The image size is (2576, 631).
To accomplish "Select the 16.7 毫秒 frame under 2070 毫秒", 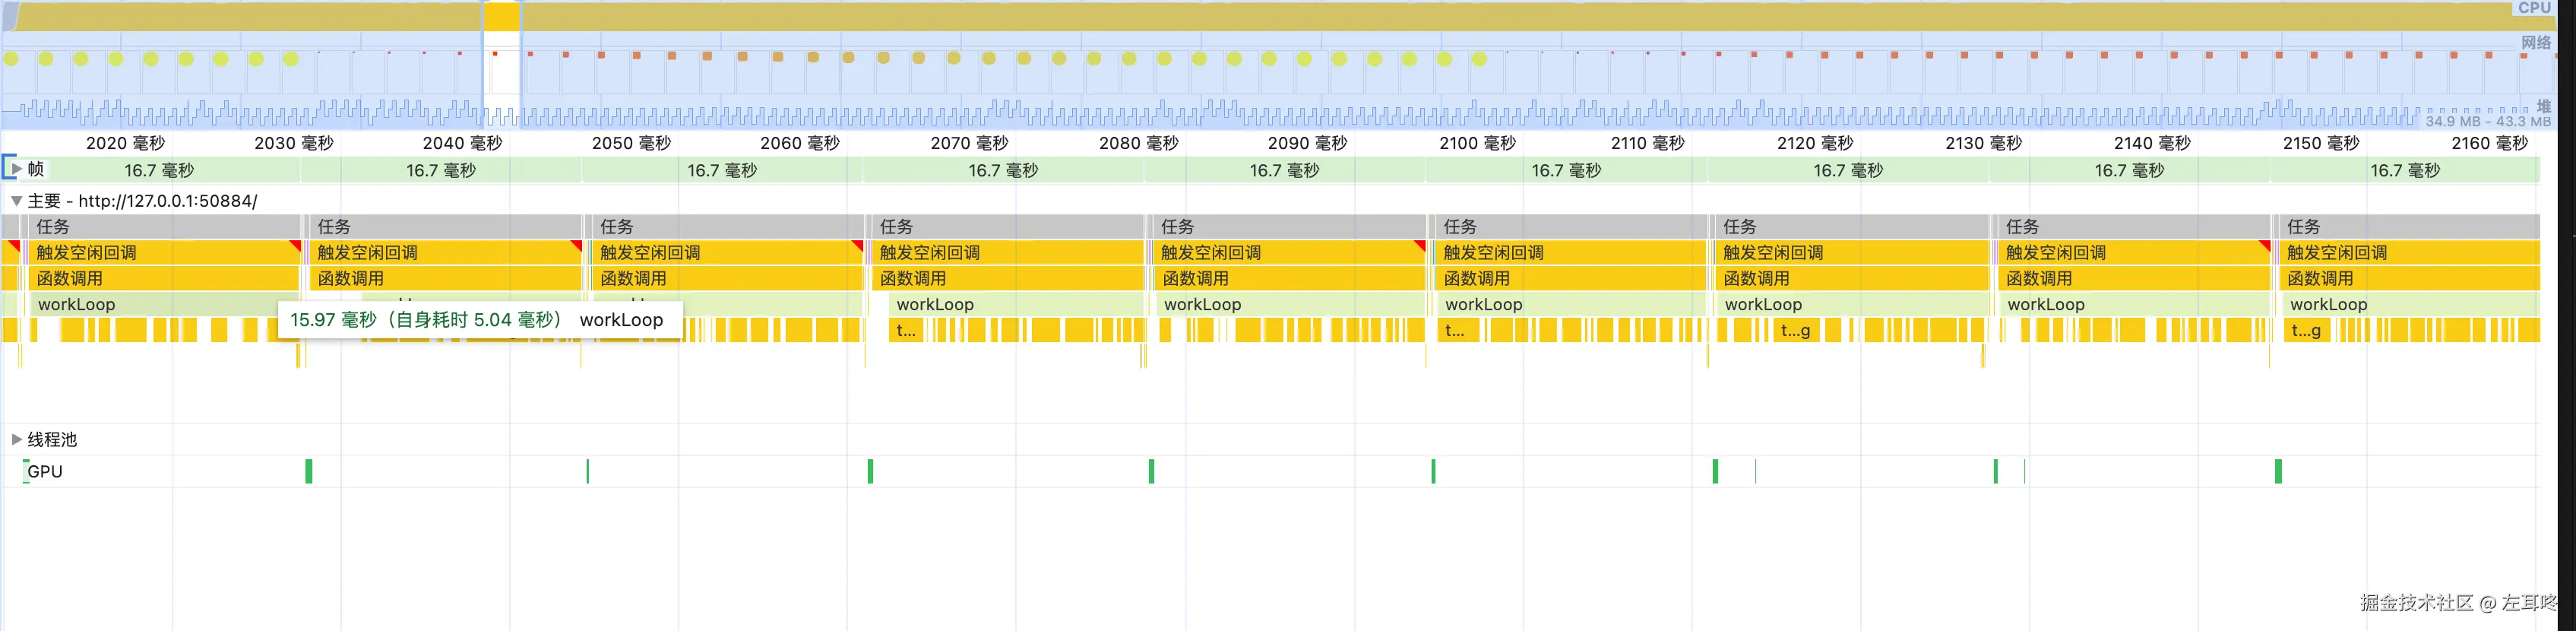I will point(1003,170).
